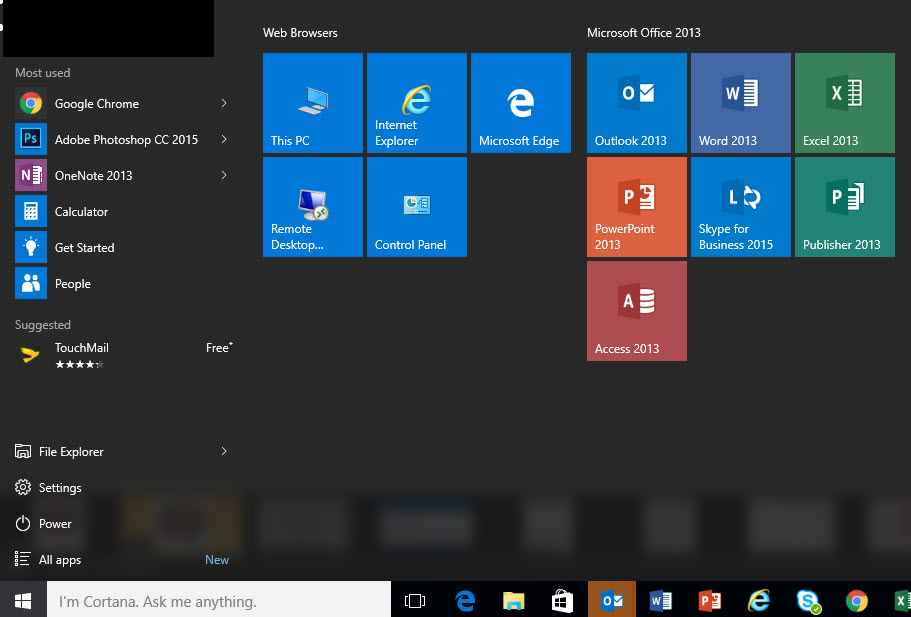Open PowerPoint from the taskbar
Image resolution: width=911 pixels, height=617 pixels.
click(709, 600)
